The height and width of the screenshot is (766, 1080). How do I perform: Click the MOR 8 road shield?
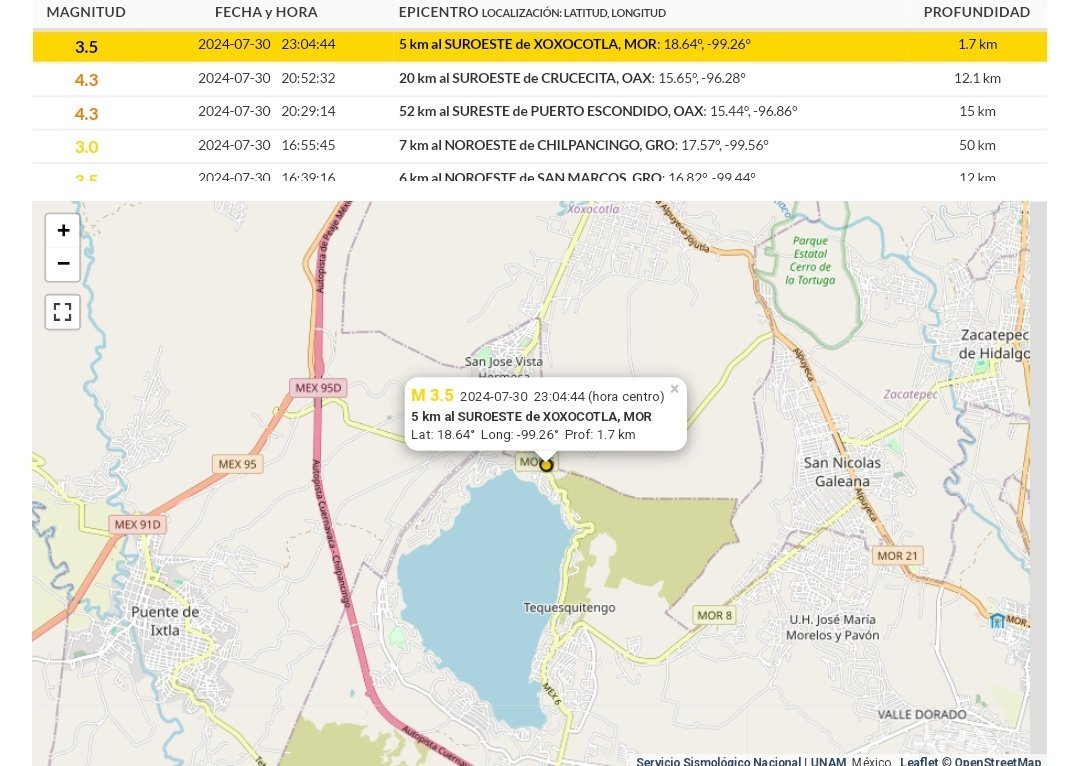click(714, 615)
